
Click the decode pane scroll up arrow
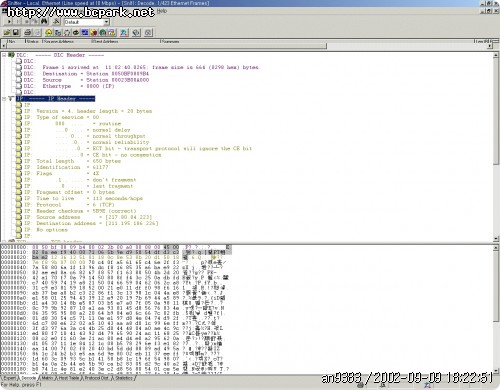pyautogui.click(x=496, y=55)
